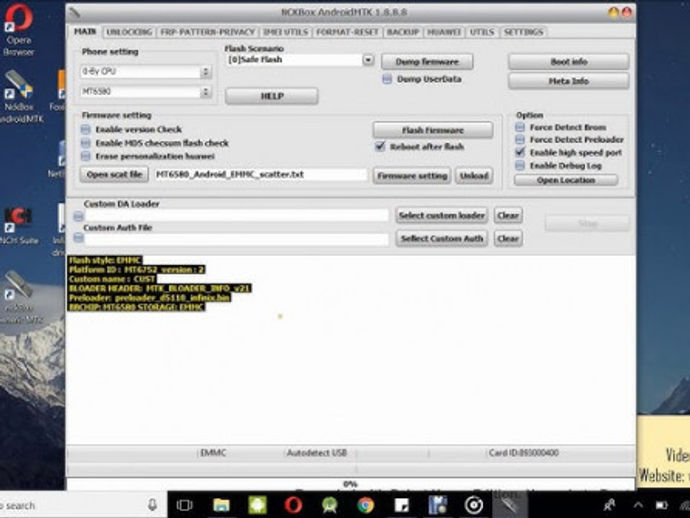This screenshot has height=518, width=690.
Task: Click the microphone icon in the search box
Action: [152, 505]
